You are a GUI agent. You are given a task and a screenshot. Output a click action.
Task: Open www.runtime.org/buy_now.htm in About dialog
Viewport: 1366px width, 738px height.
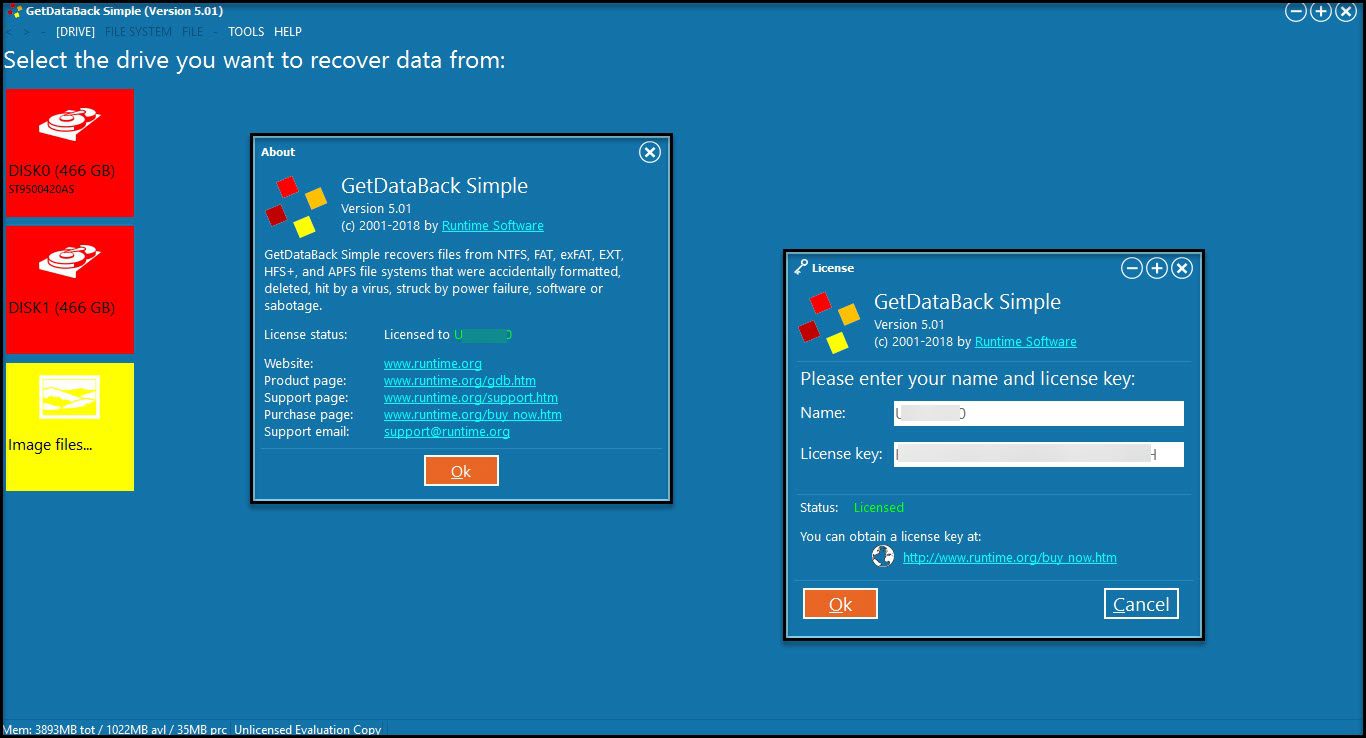[x=473, y=415]
